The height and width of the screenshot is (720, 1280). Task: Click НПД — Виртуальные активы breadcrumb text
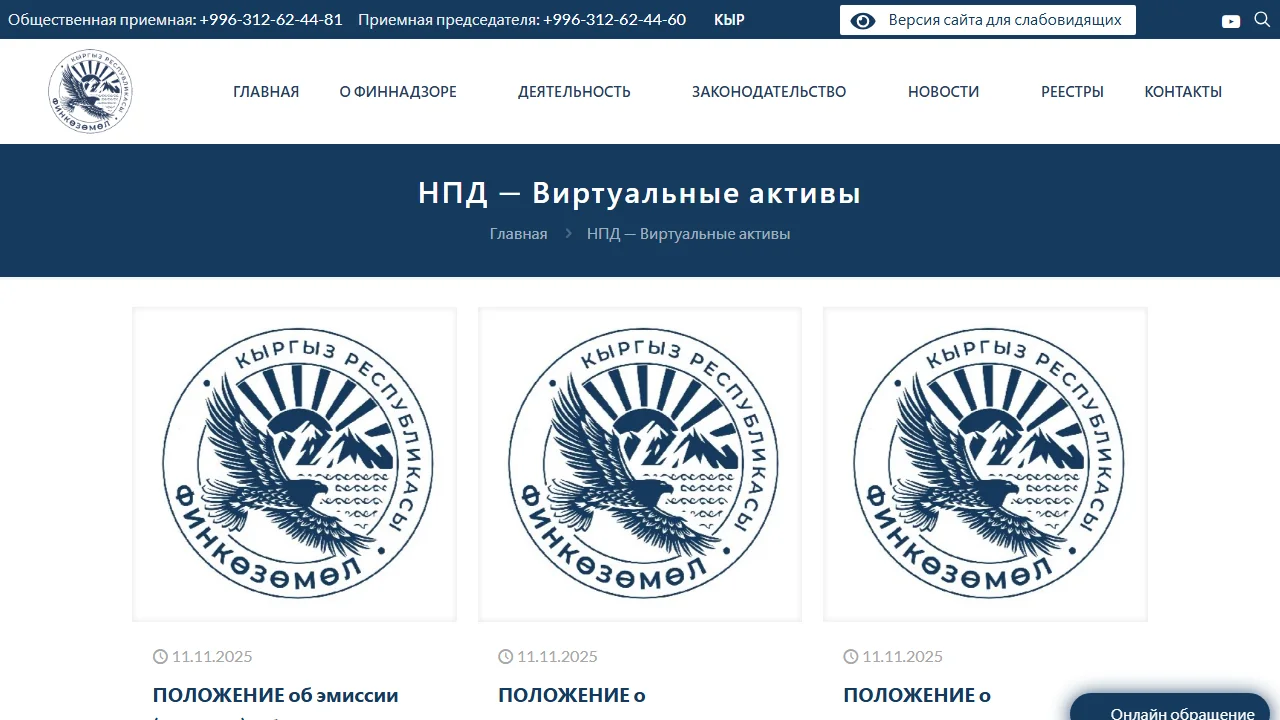point(688,234)
